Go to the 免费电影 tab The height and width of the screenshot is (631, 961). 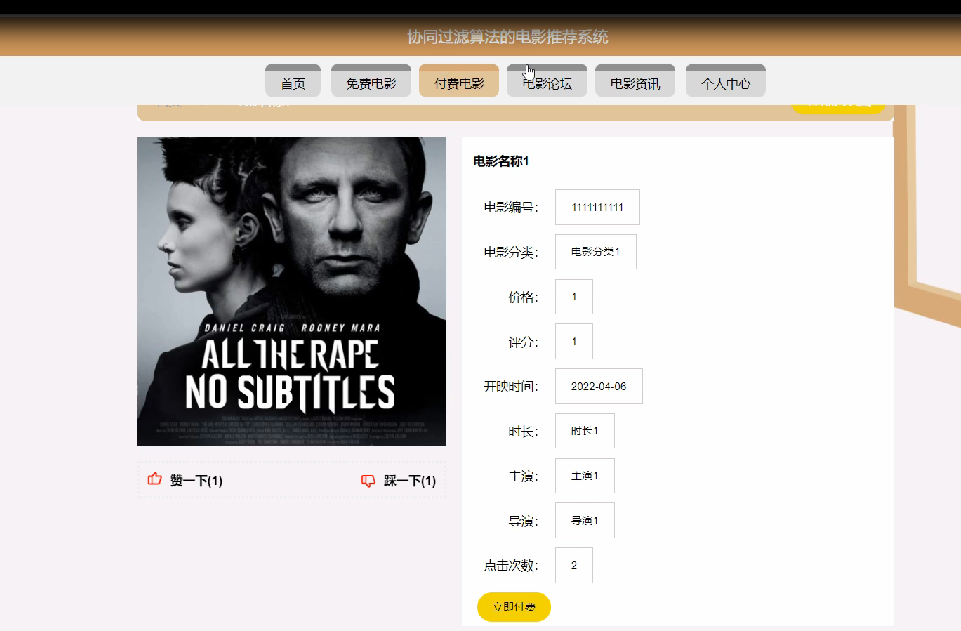tap(371, 81)
